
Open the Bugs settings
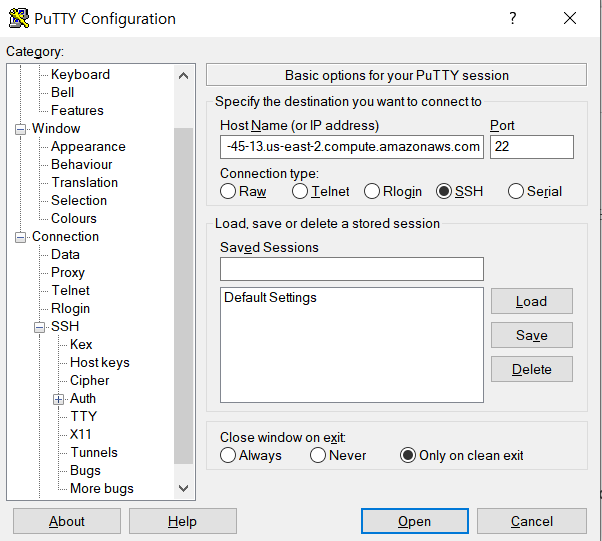click(85, 470)
